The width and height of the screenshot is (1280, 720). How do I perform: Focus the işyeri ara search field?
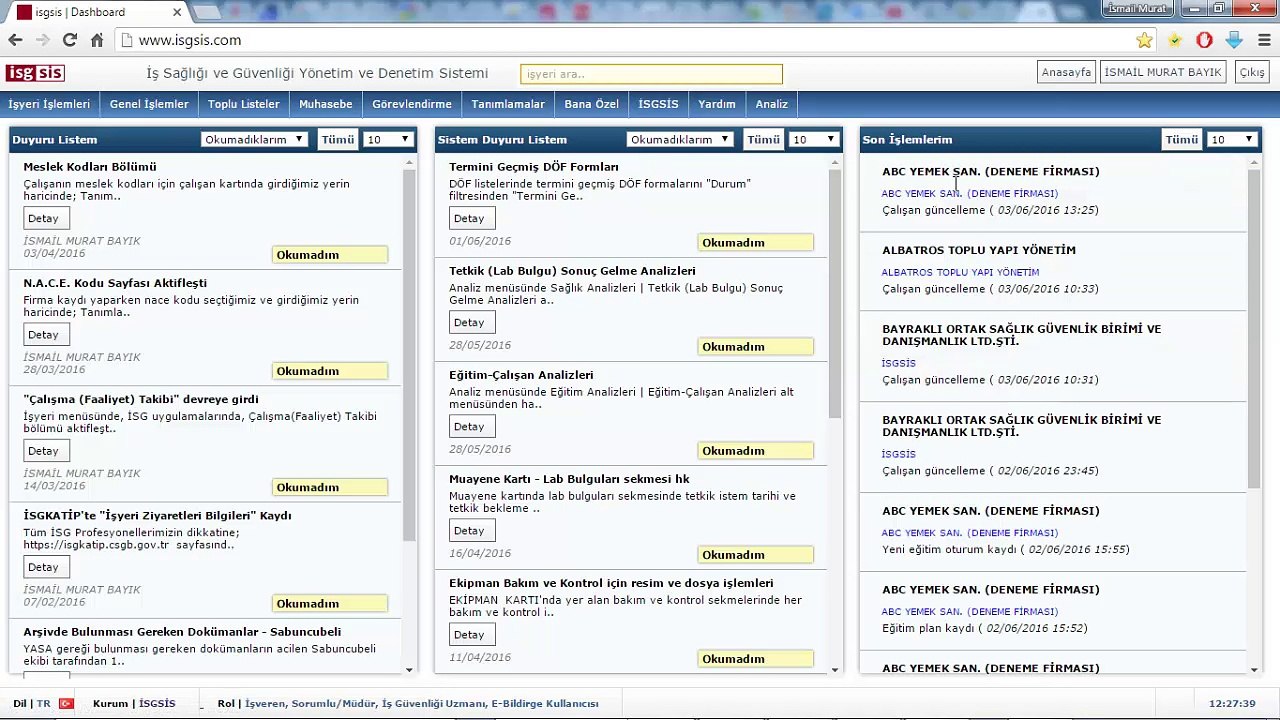(x=651, y=74)
